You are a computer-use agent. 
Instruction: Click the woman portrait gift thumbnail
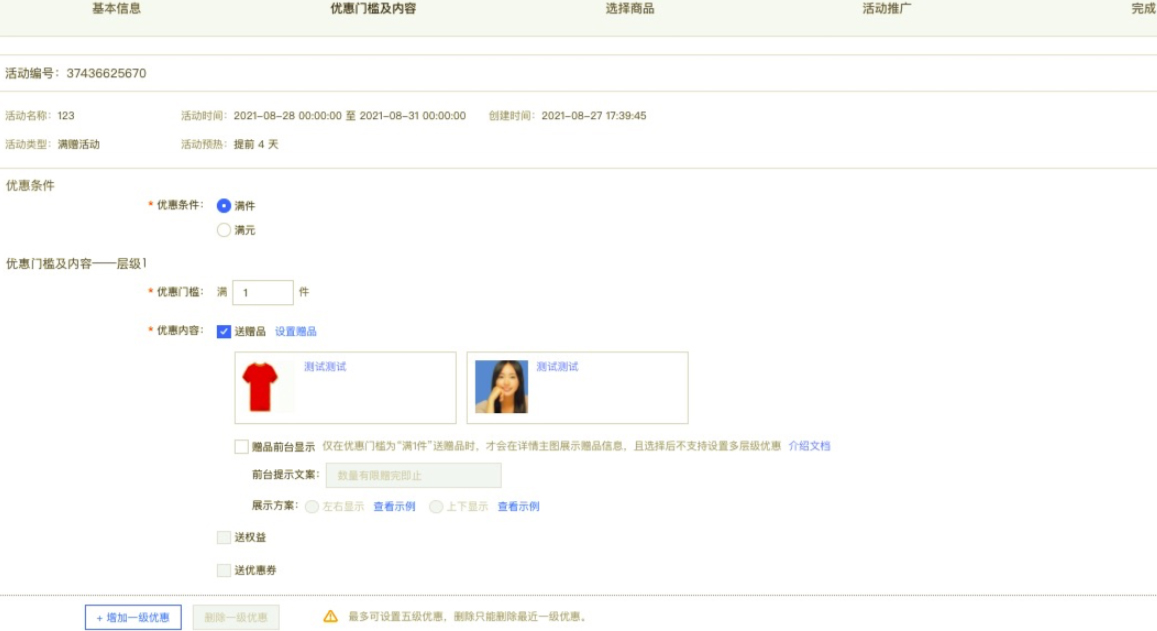click(501, 387)
